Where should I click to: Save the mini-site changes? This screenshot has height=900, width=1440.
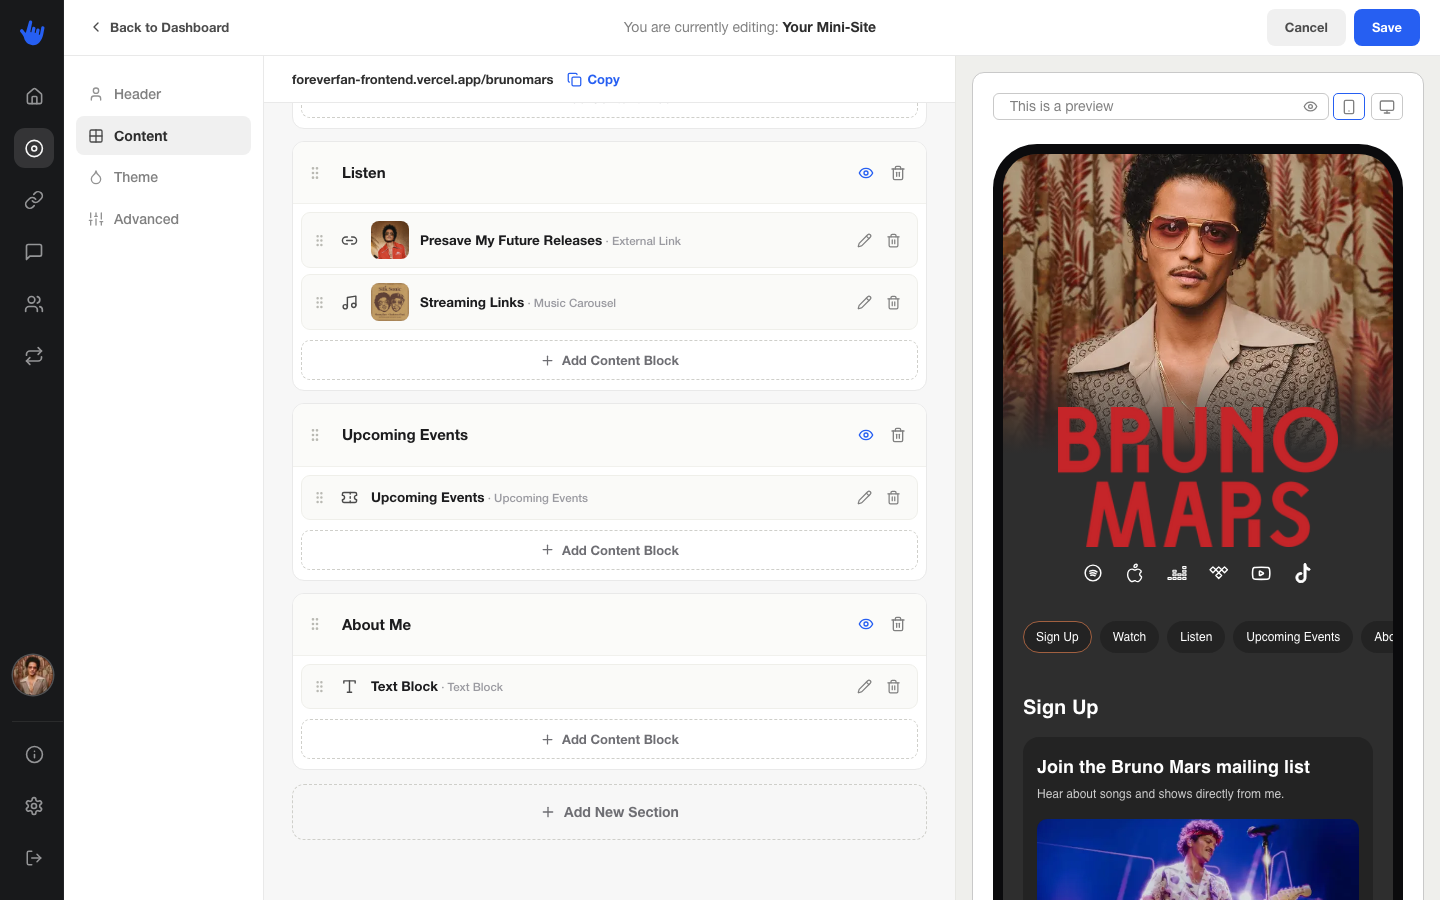pyautogui.click(x=1387, y=28)
